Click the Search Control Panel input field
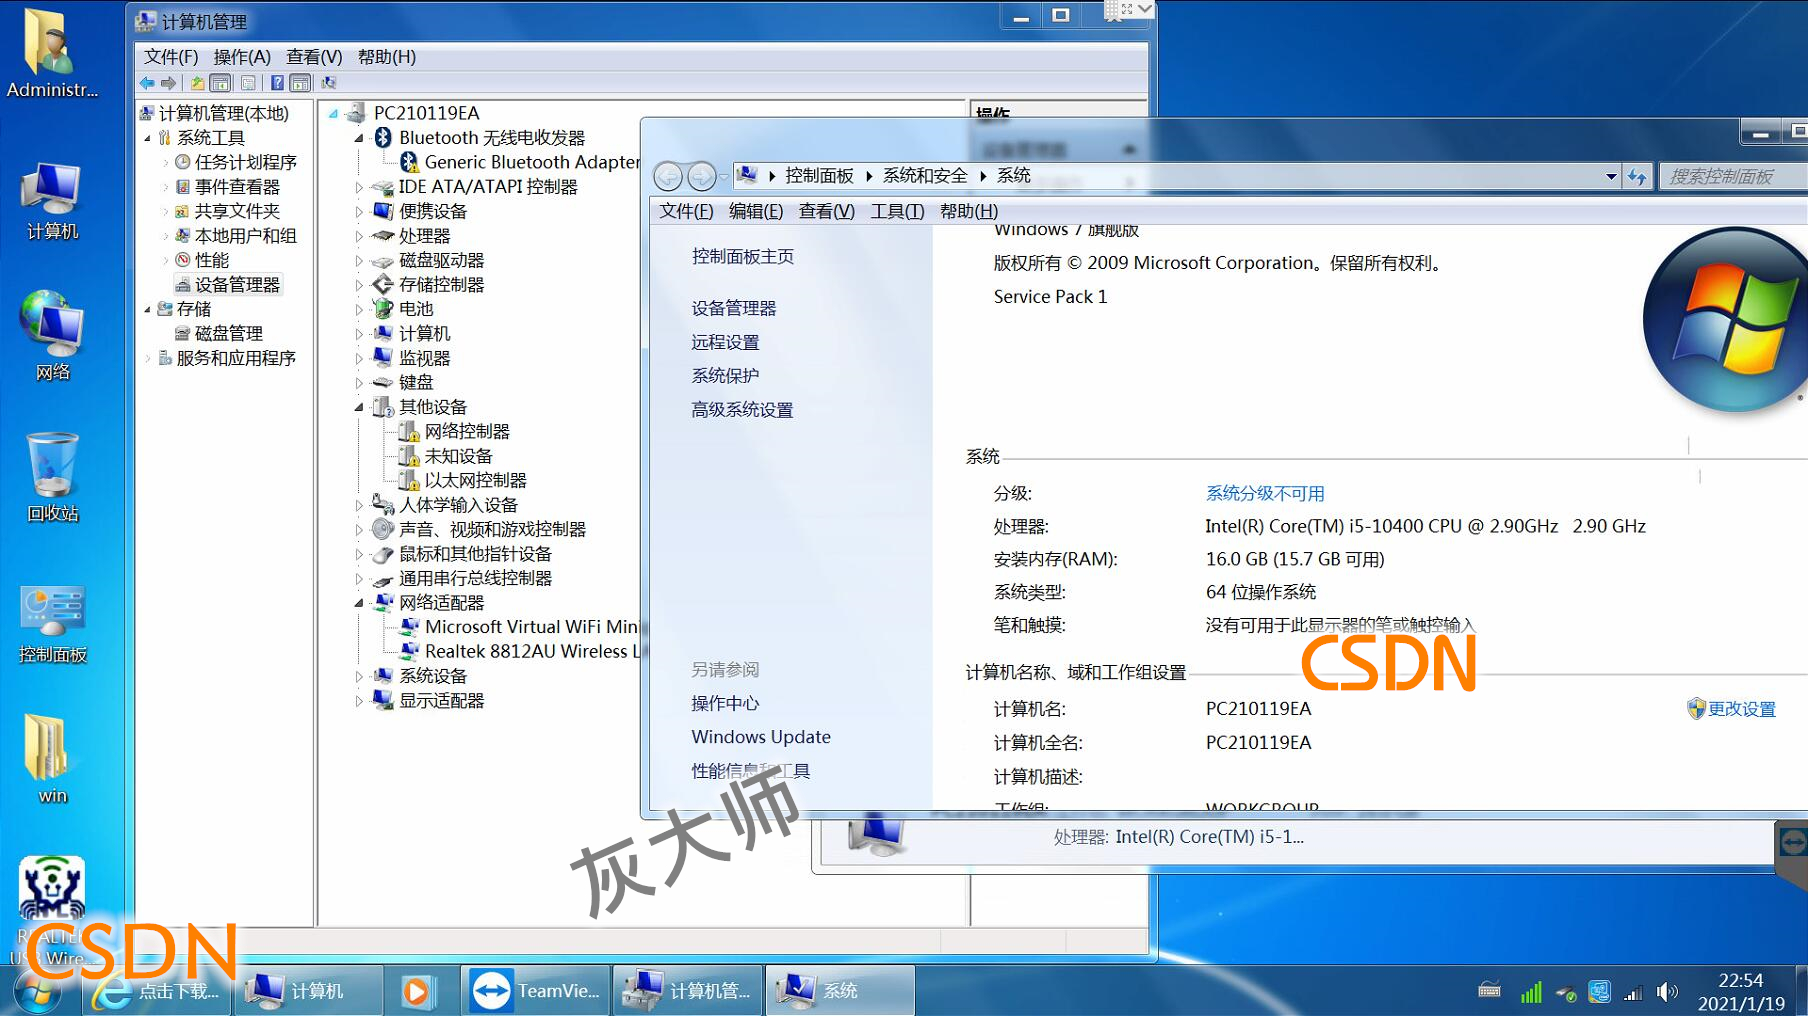This screenshot has width=1808, height=1016. (1735, 177)
